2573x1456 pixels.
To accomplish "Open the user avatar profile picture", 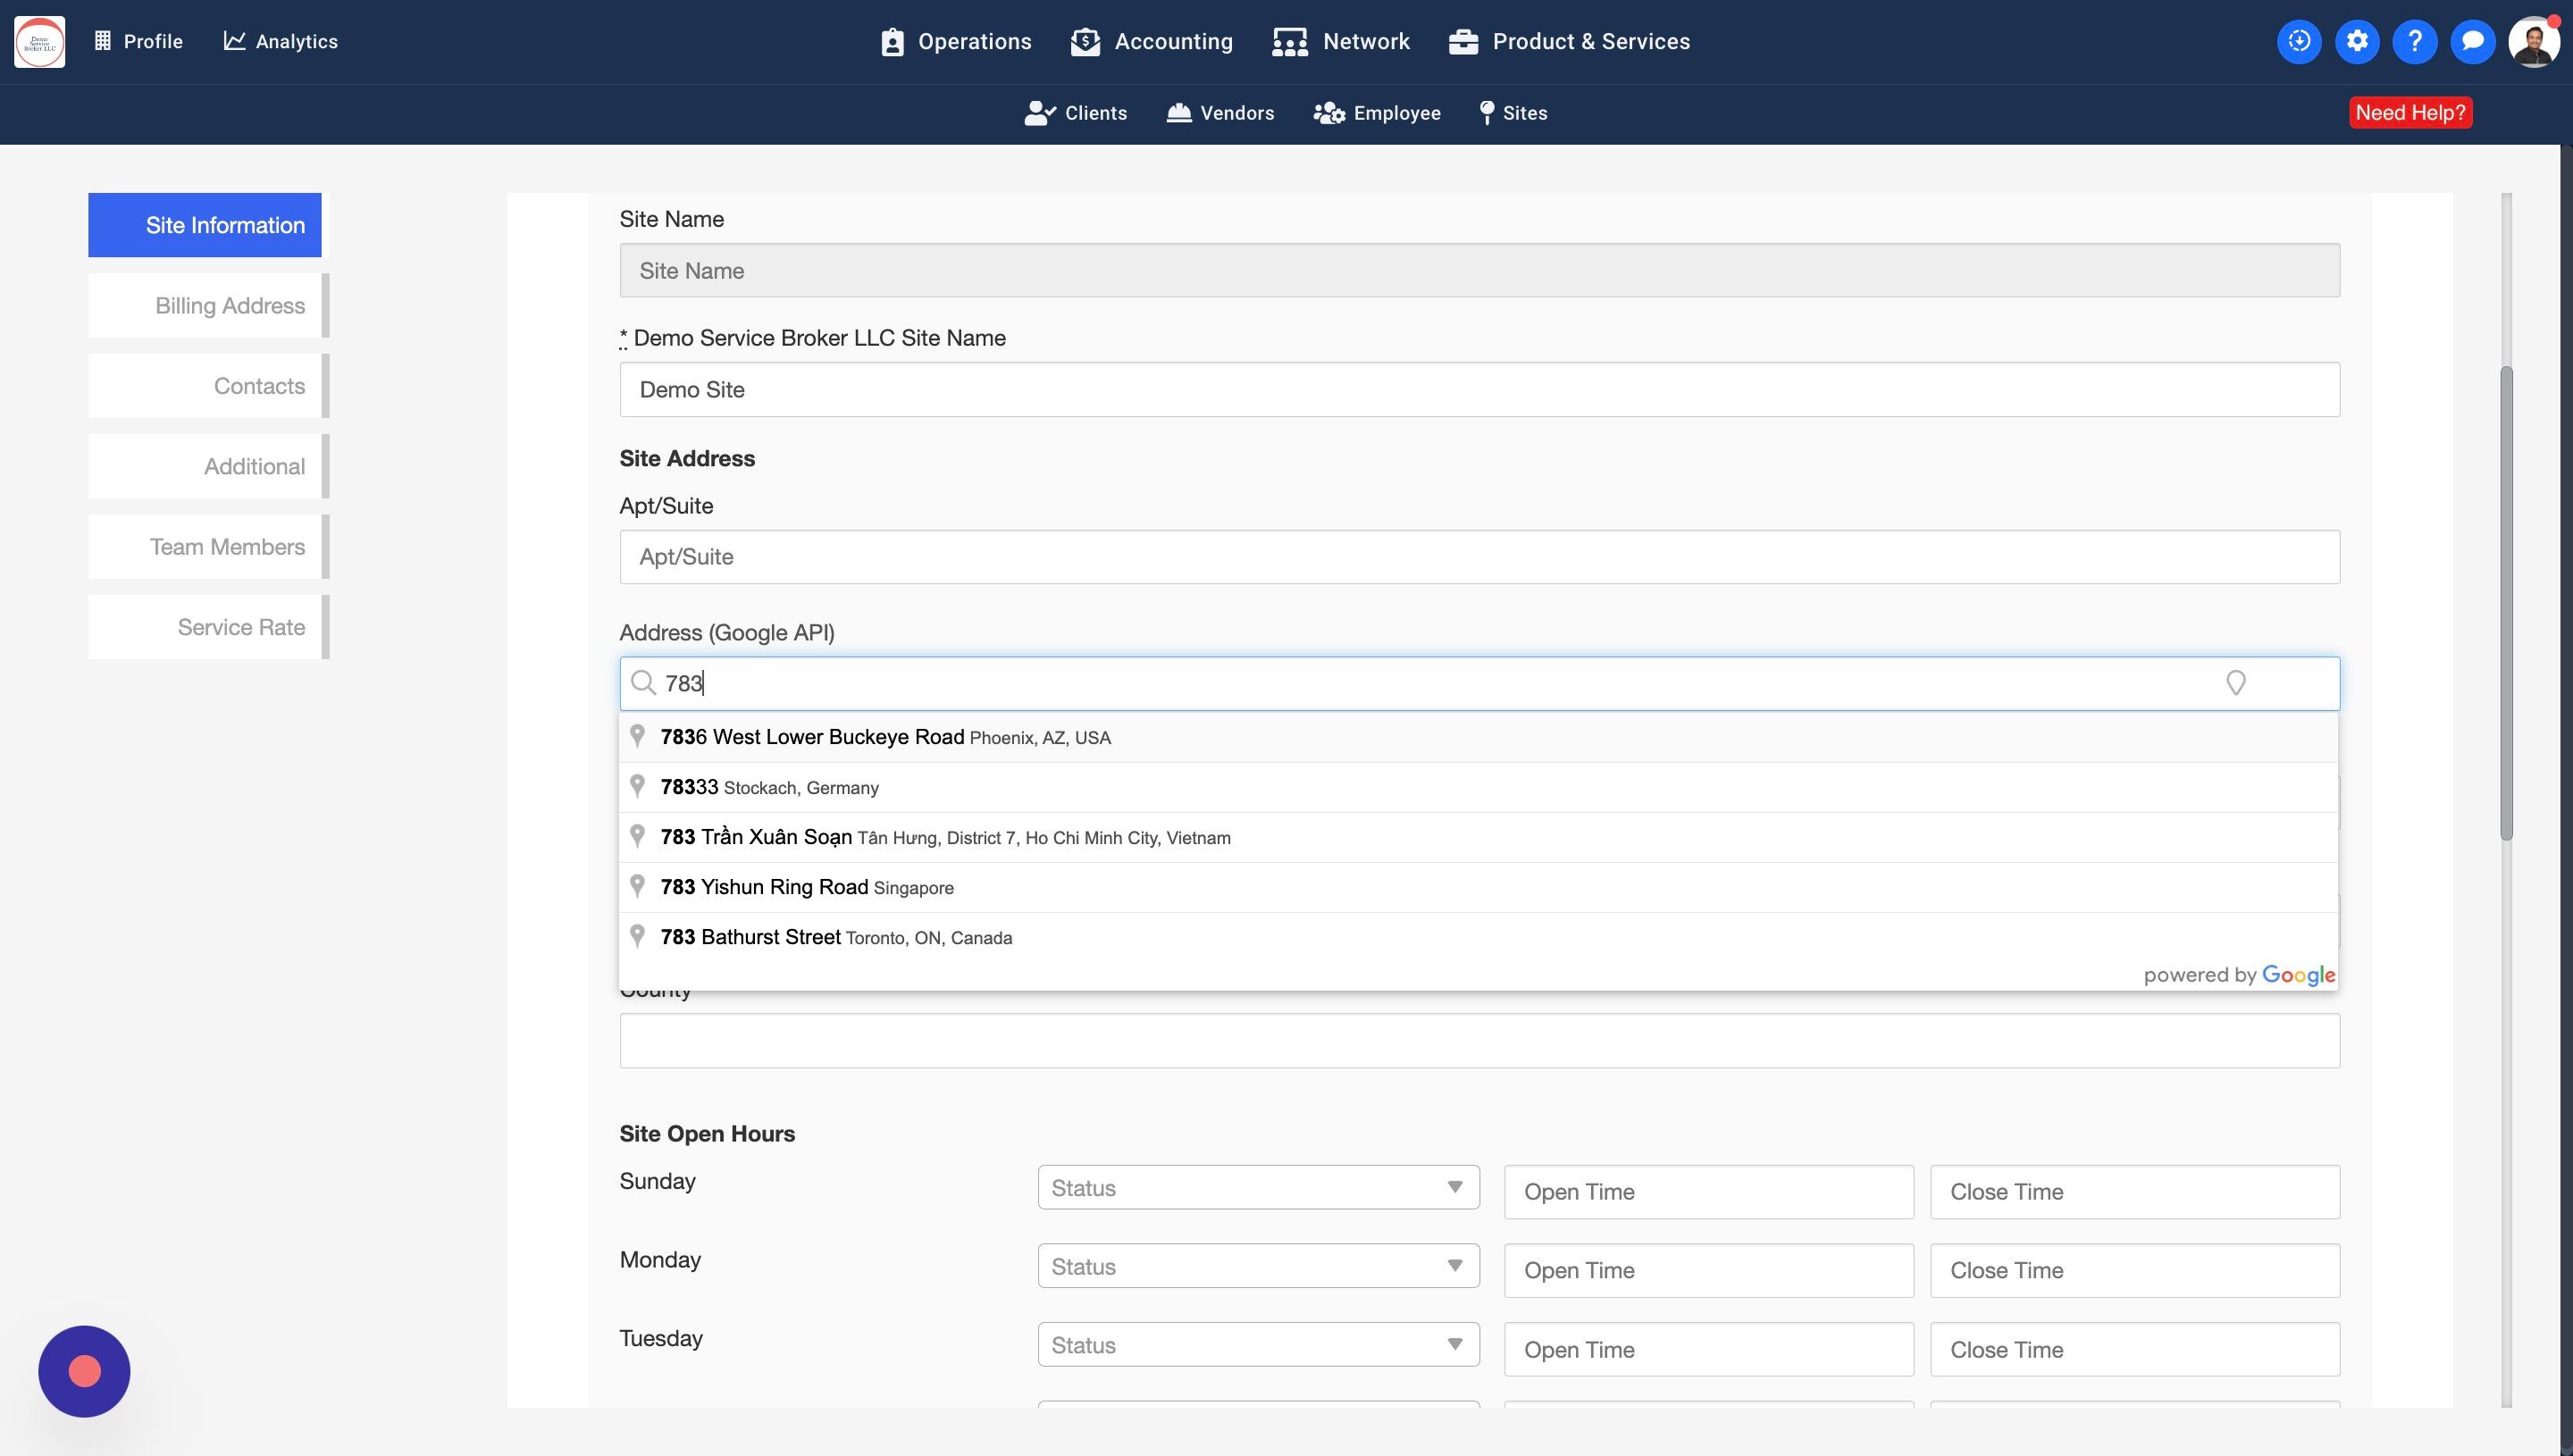I will 2533,42.
